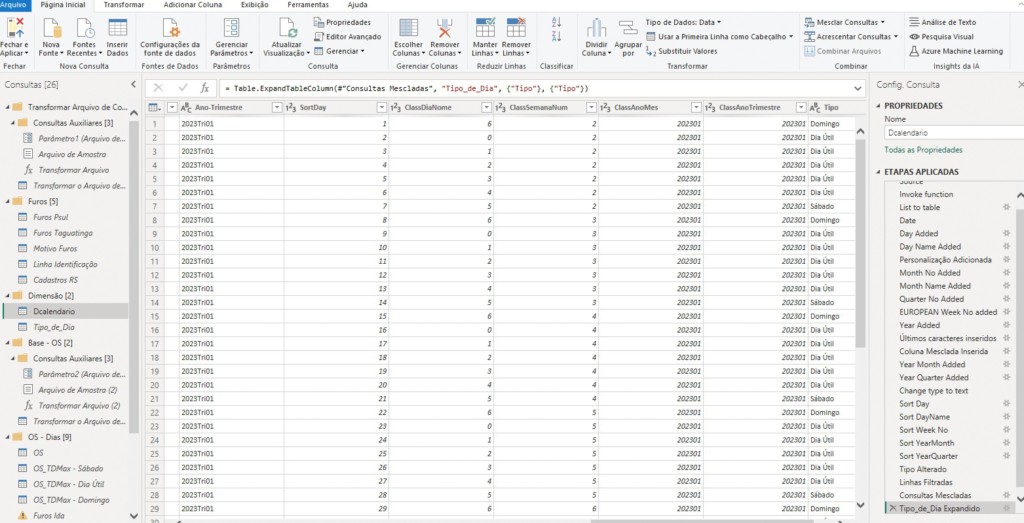The height and width of the screenshot is (523, 1024).
Task: Open gear settings for Consultas Mescladas step
Action: 1006,496
